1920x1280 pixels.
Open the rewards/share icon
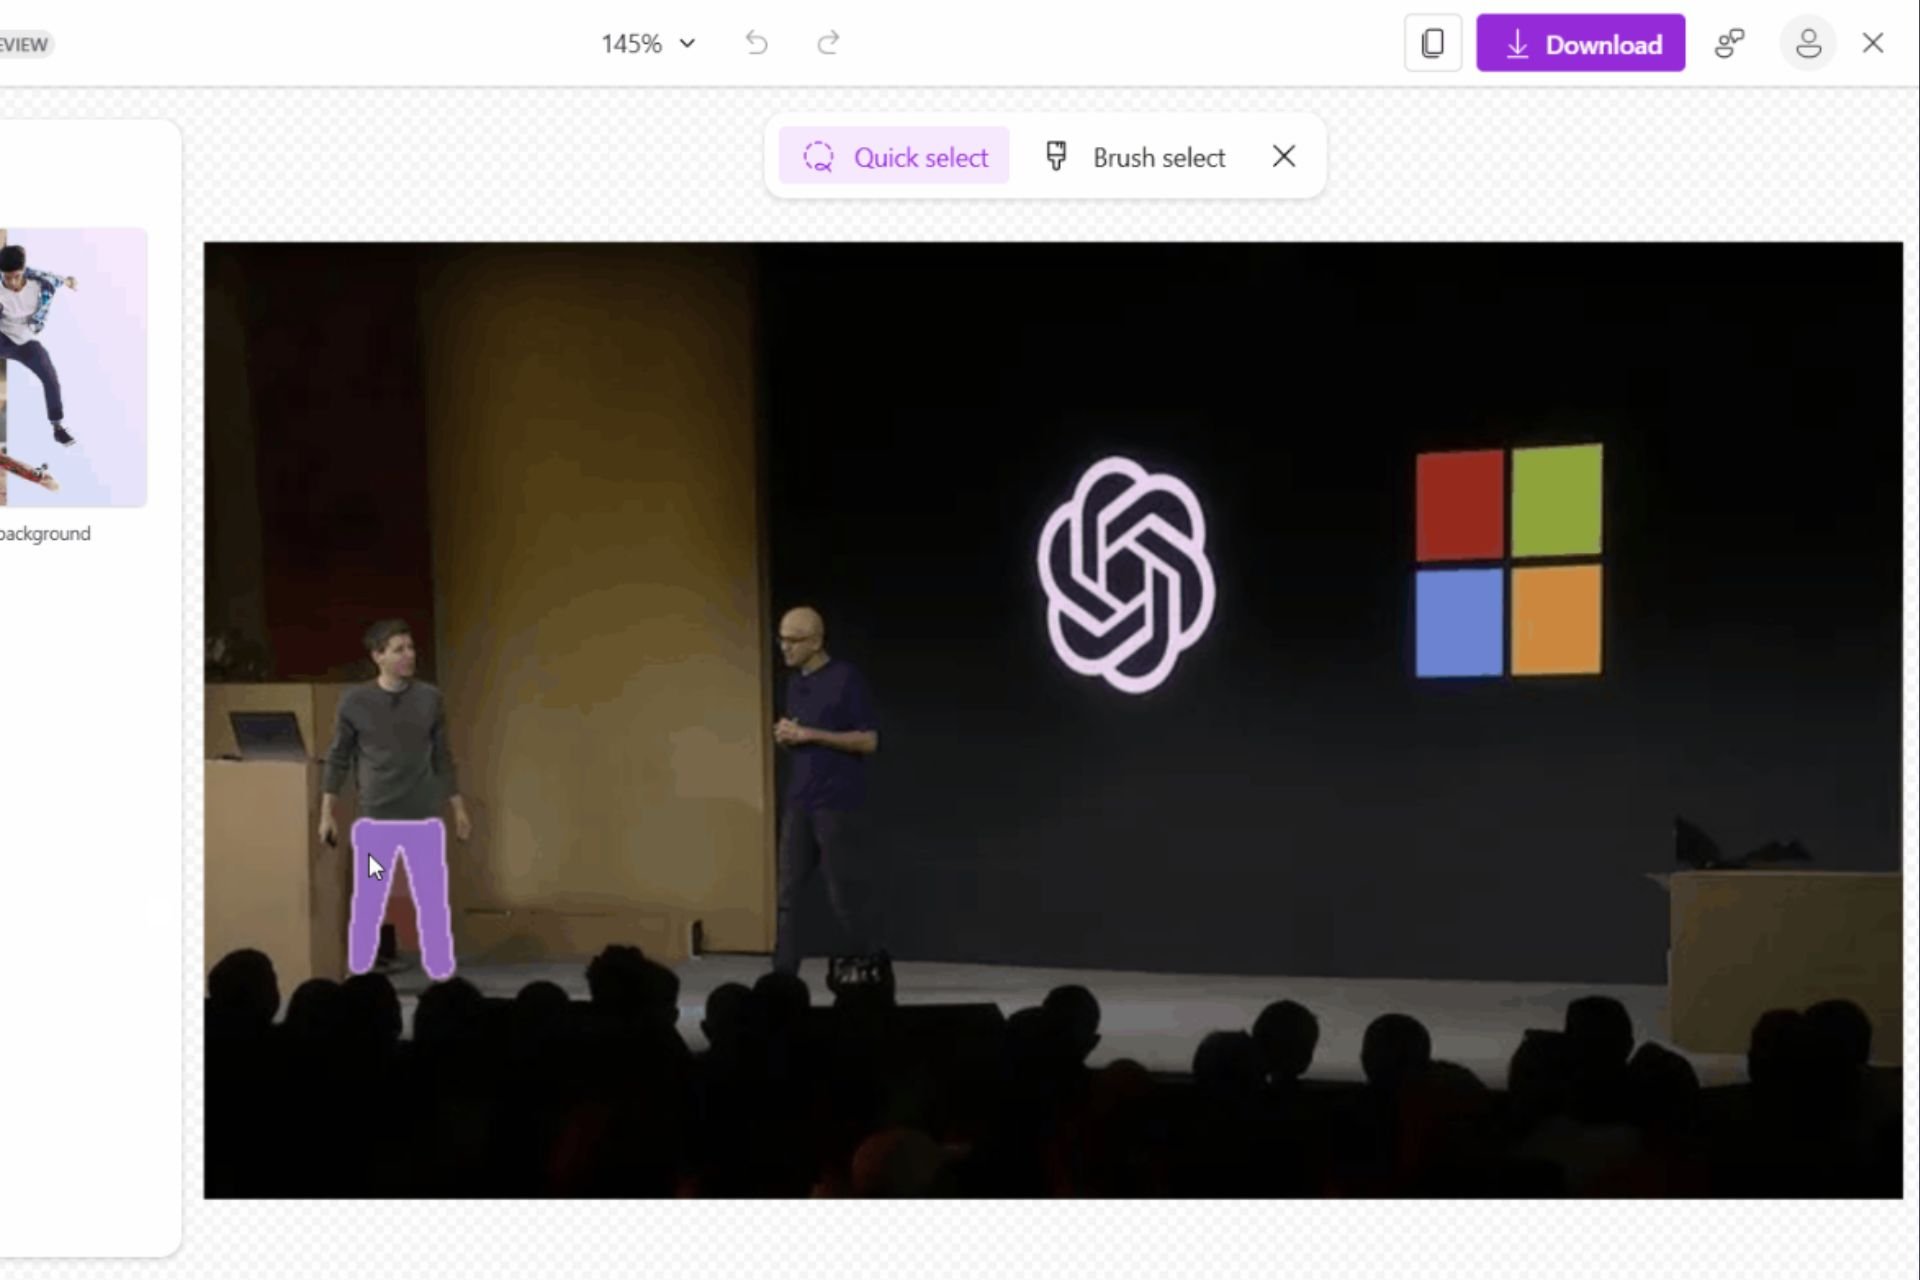[1729, 43]
